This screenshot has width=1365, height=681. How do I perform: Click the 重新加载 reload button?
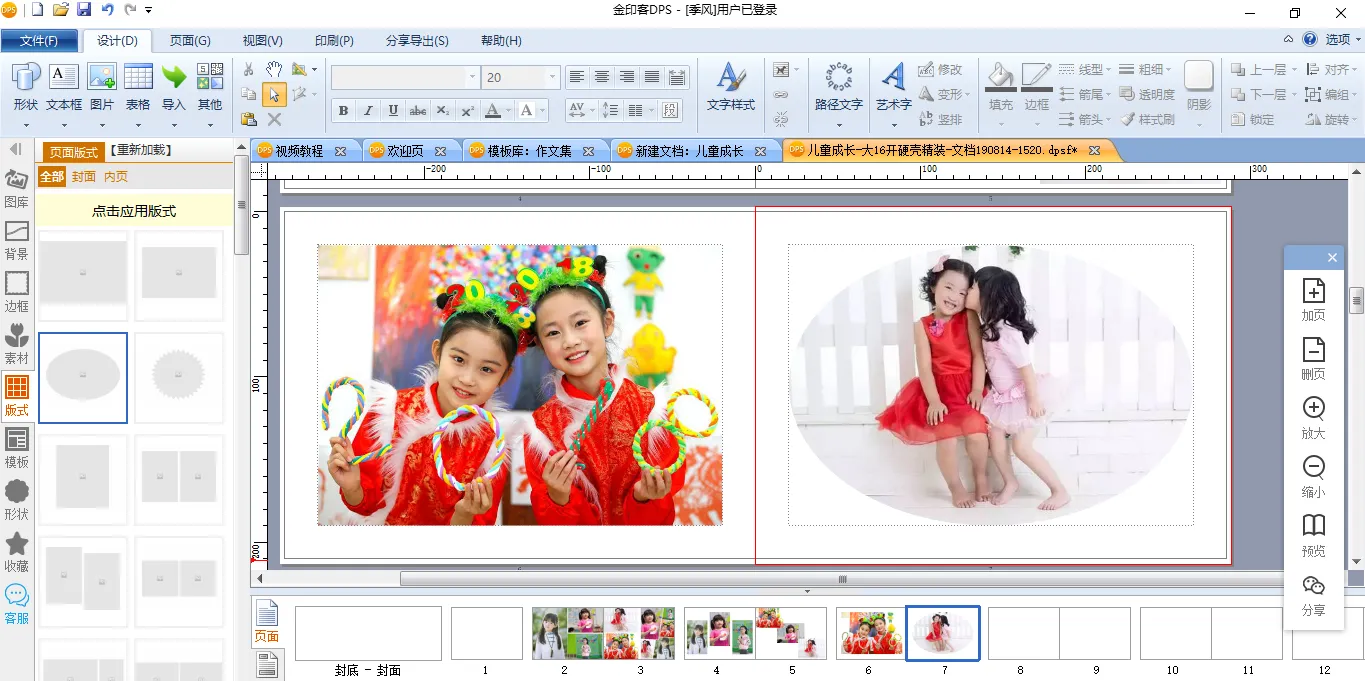click(x=141, y=150)
